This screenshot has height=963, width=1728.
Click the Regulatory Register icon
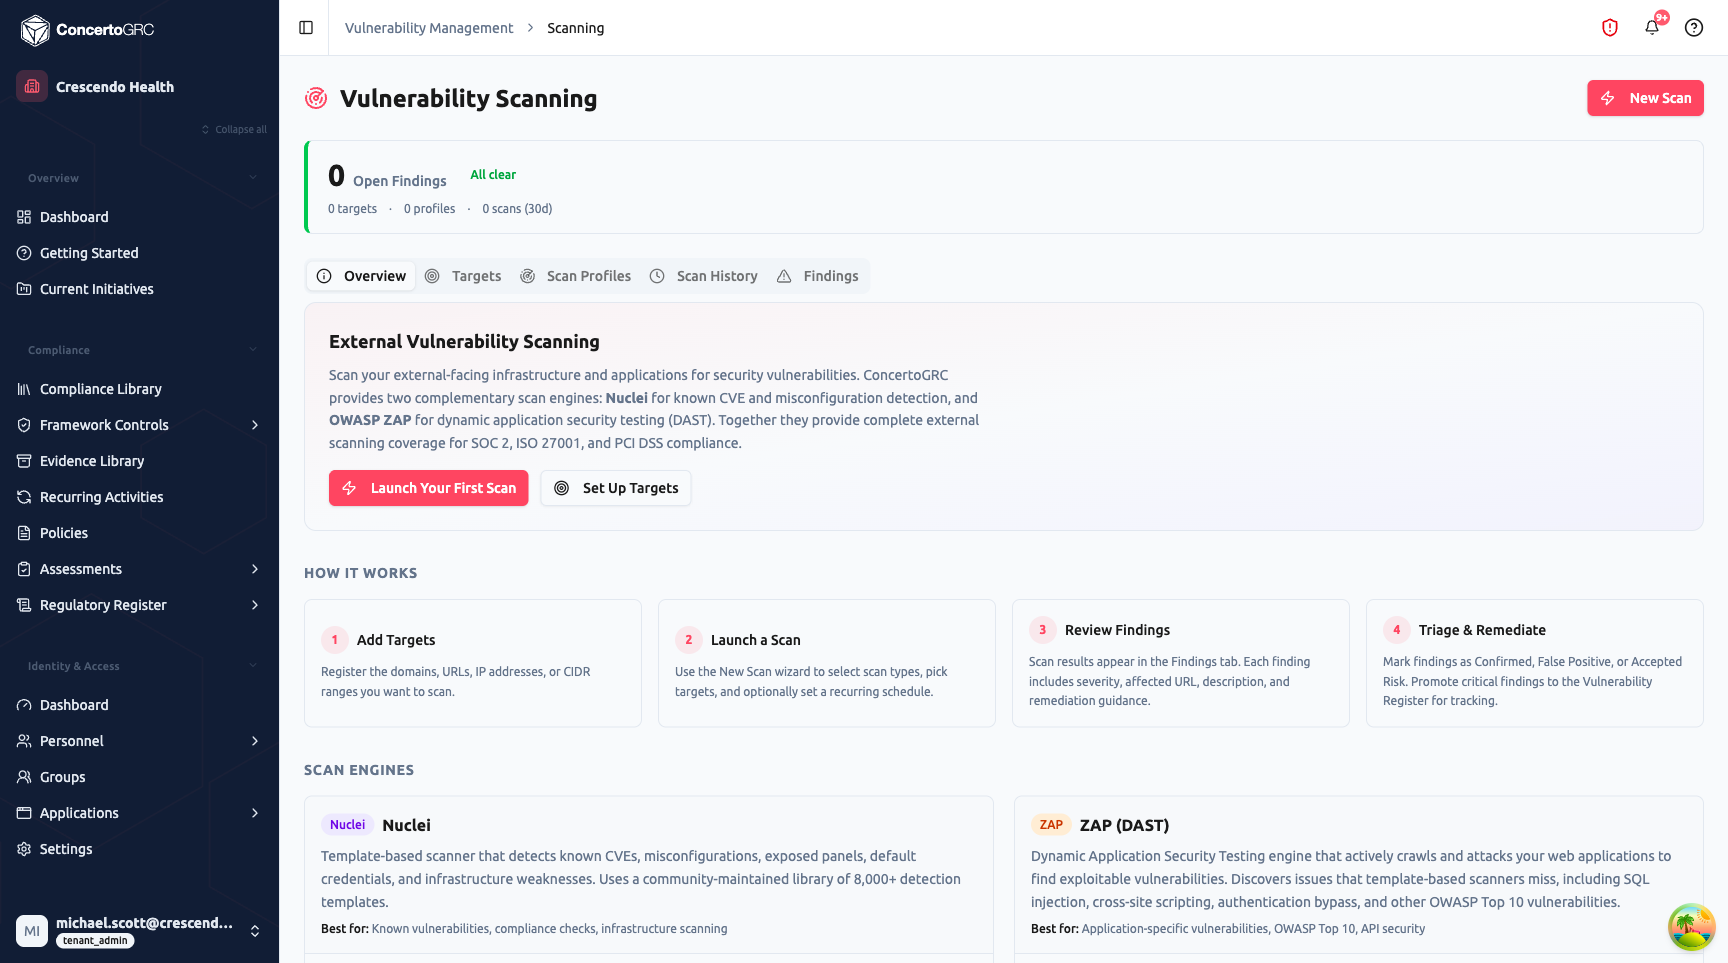(24, 605)
